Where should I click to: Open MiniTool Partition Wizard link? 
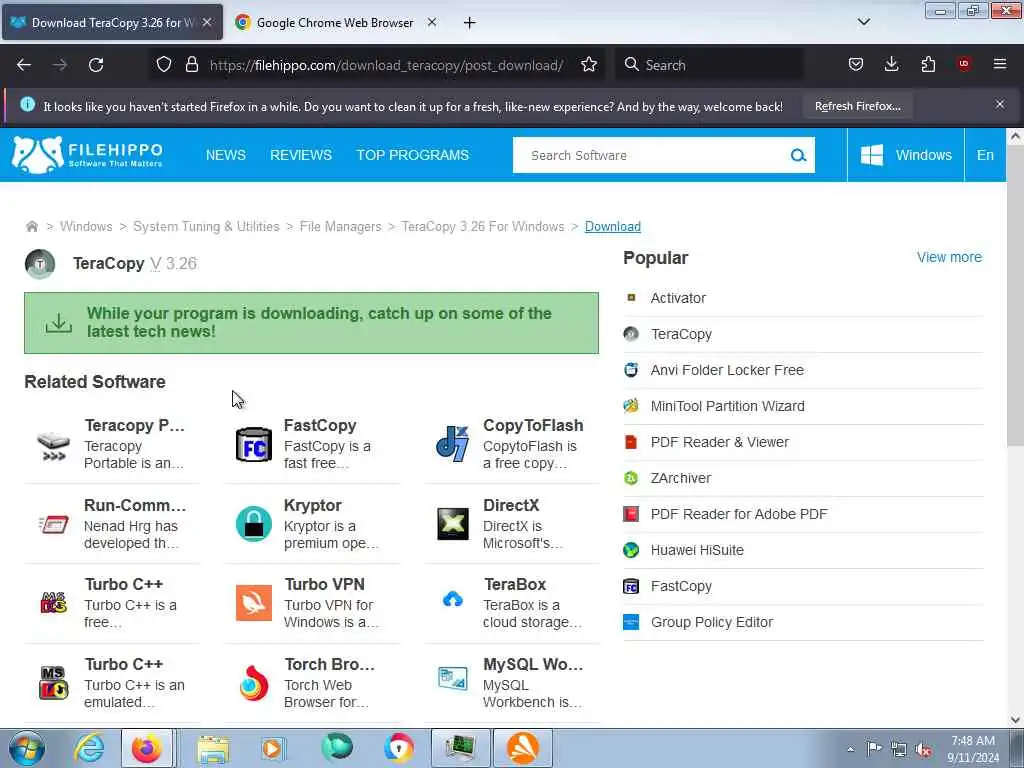[728, 406]
